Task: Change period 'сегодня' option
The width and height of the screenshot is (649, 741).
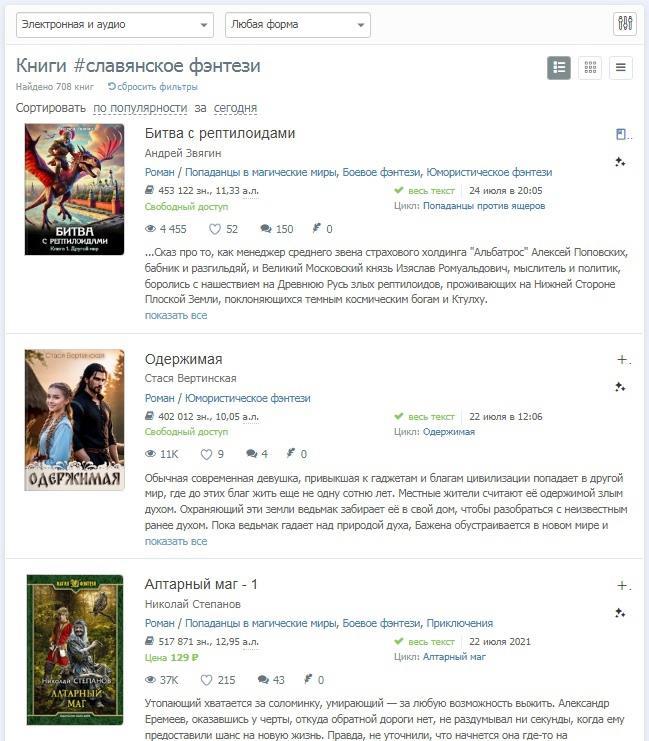Action: tap(235, 108)
